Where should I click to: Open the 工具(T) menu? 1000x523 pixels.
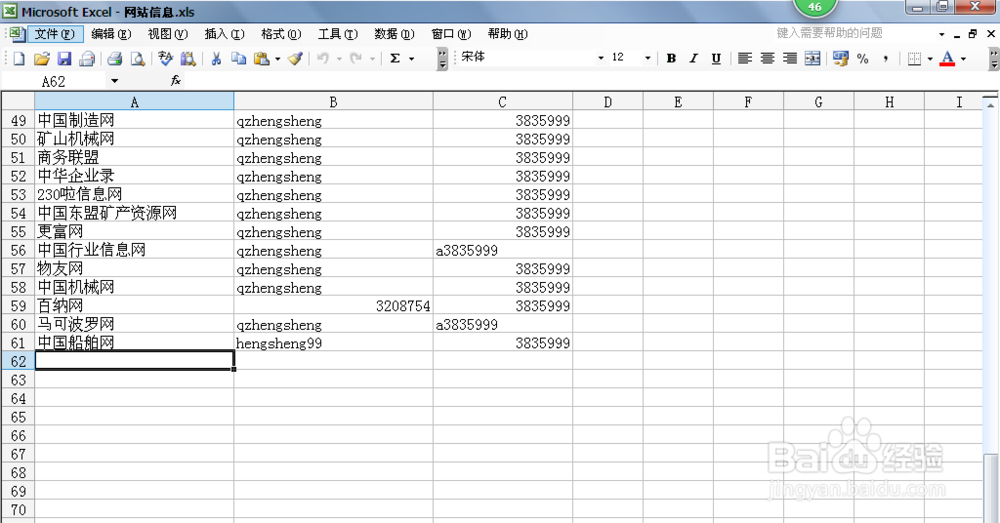(x=338, y=34)
